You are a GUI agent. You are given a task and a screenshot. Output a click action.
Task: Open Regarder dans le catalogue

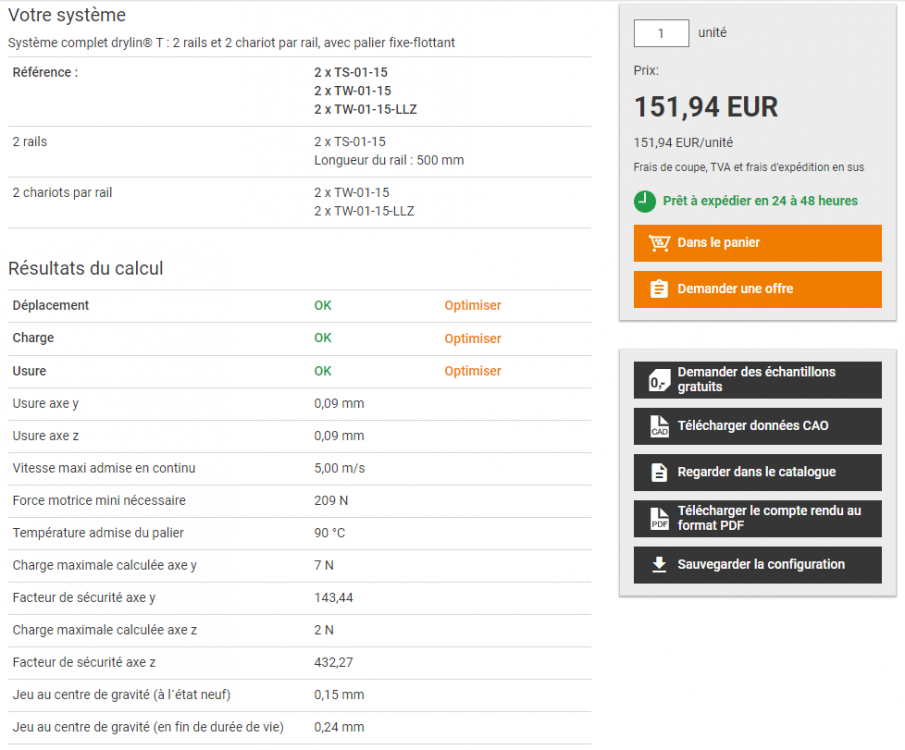757,472
